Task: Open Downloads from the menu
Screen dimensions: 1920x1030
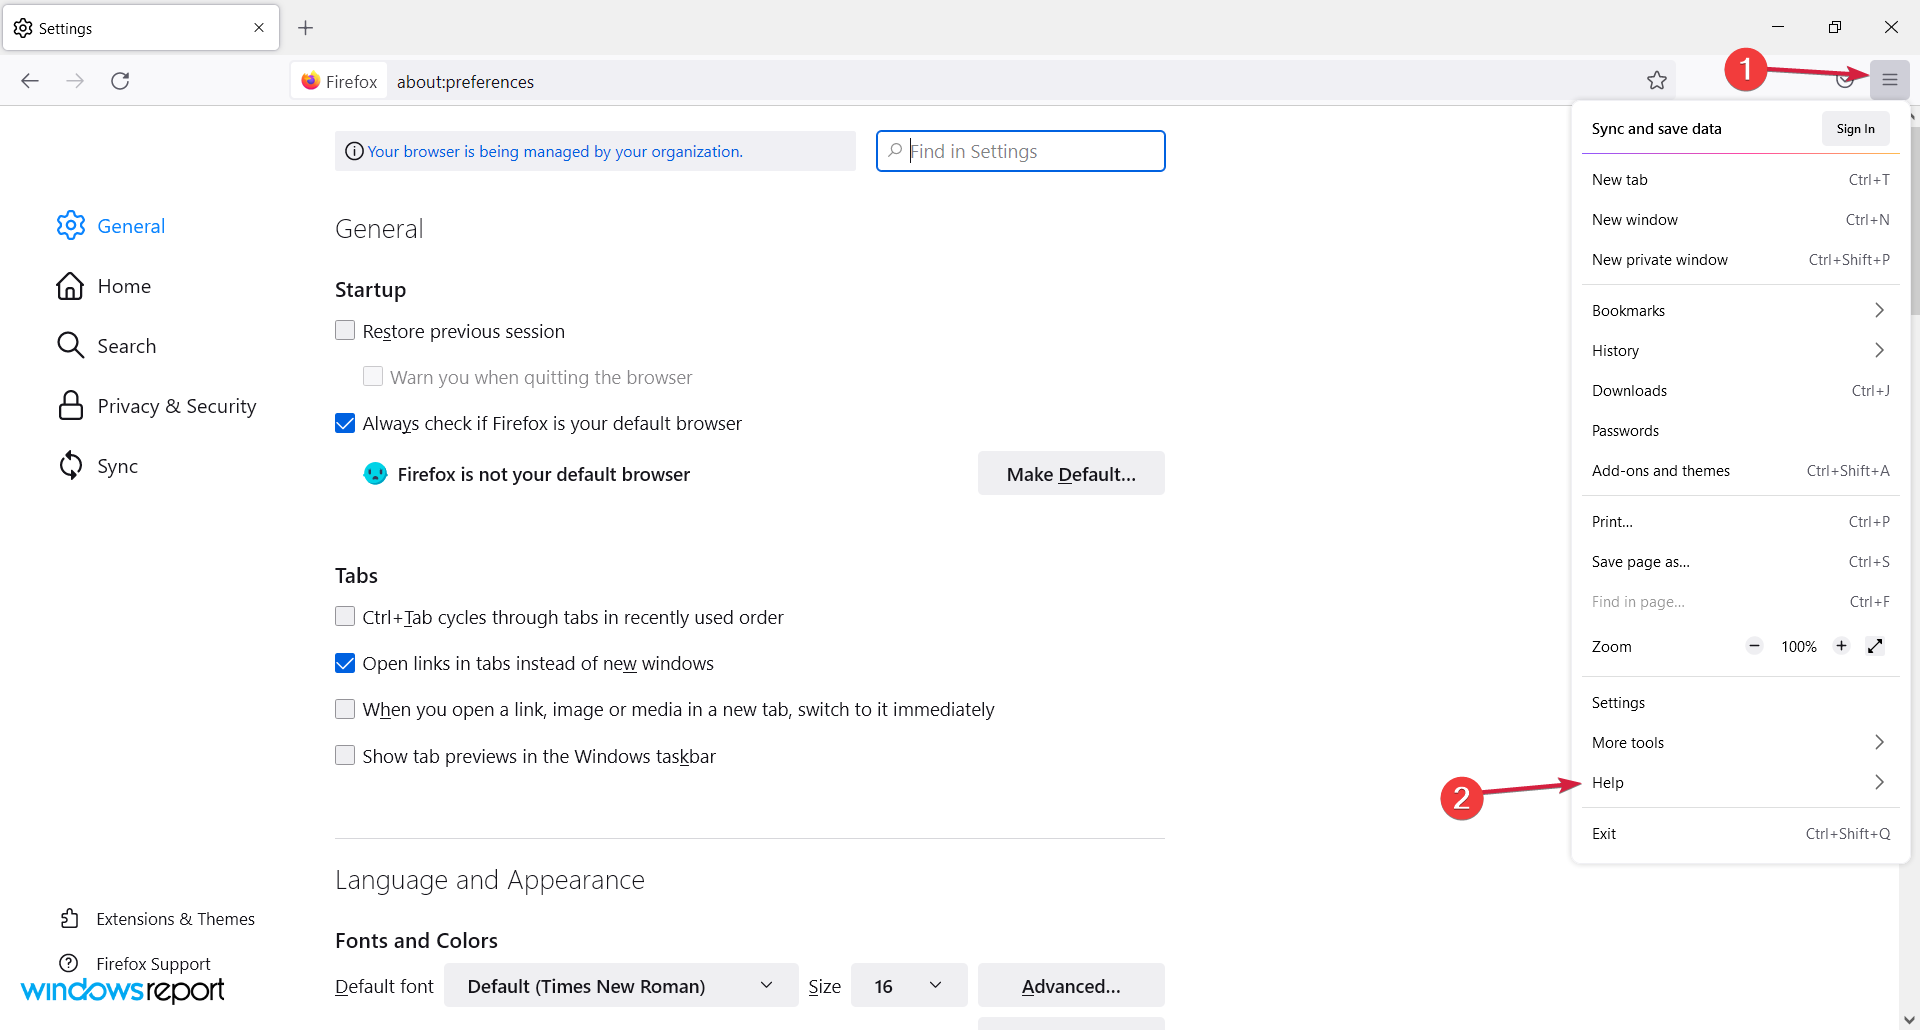Action: (1740, 391)
